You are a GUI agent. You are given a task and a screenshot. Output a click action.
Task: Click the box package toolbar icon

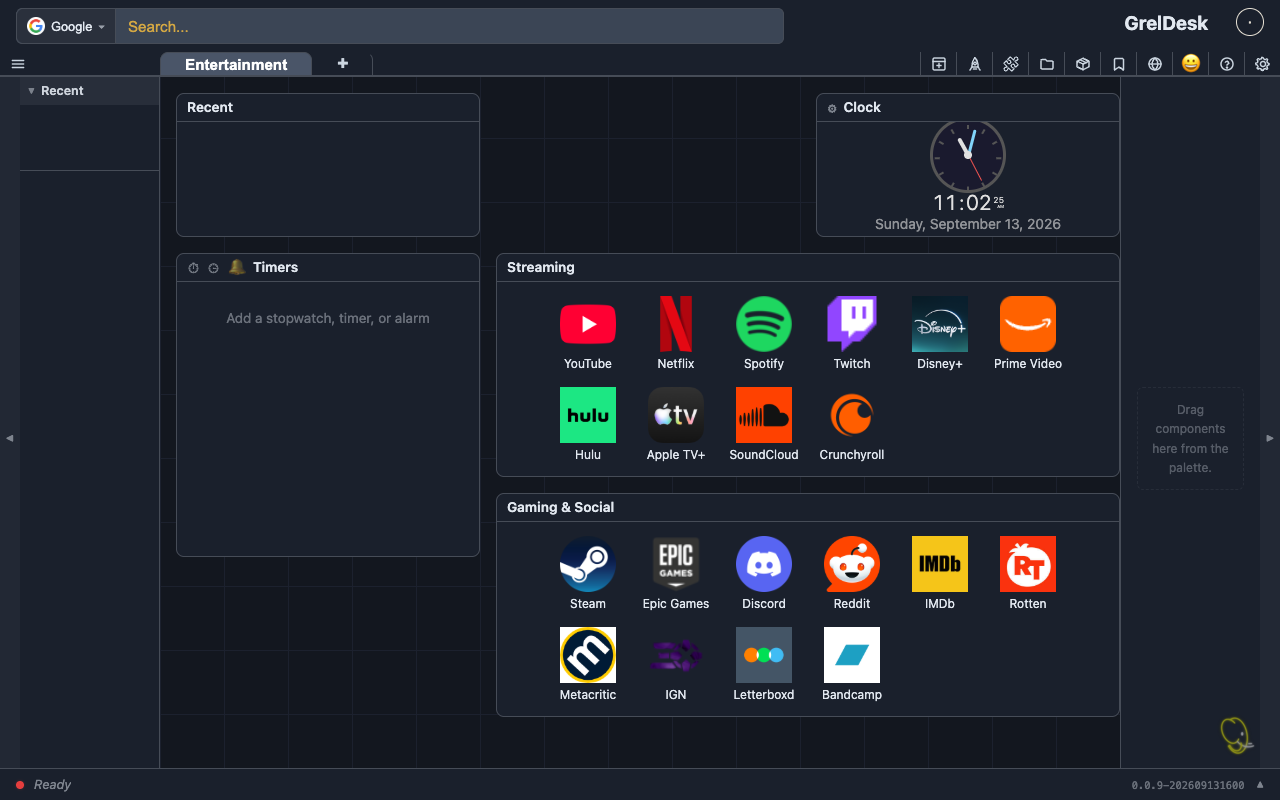click(1083, 64)
